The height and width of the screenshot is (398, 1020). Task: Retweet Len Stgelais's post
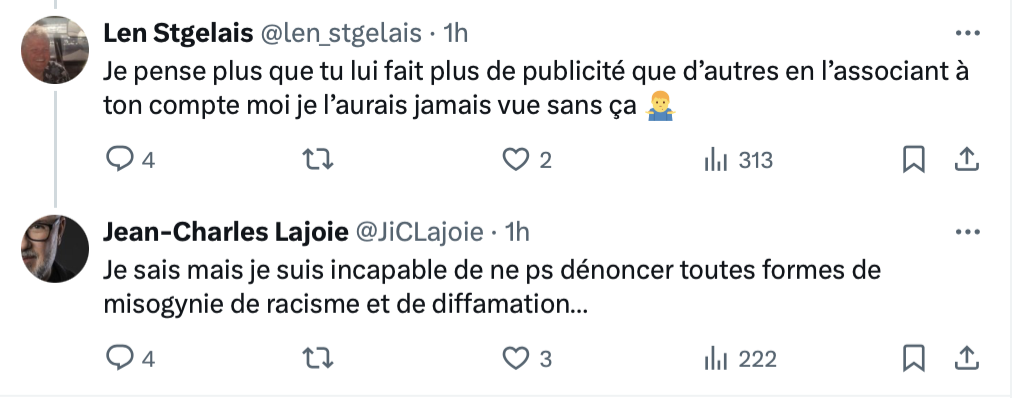pos(319,160)
